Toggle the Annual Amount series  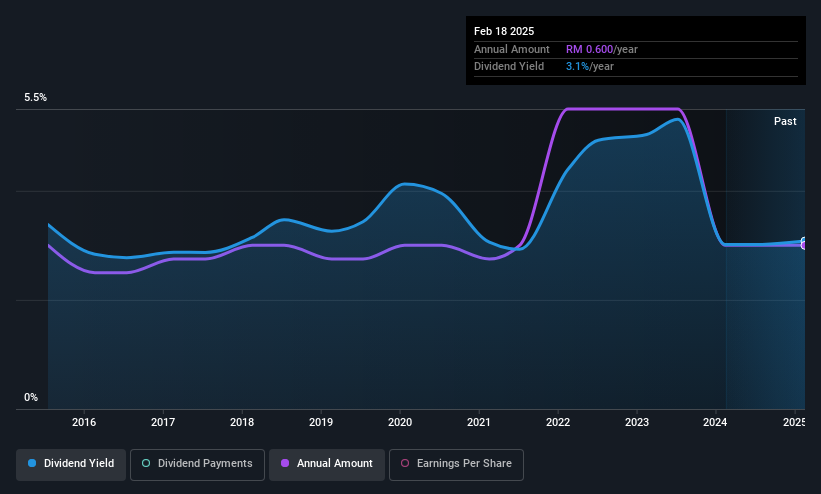pos(327,464)
